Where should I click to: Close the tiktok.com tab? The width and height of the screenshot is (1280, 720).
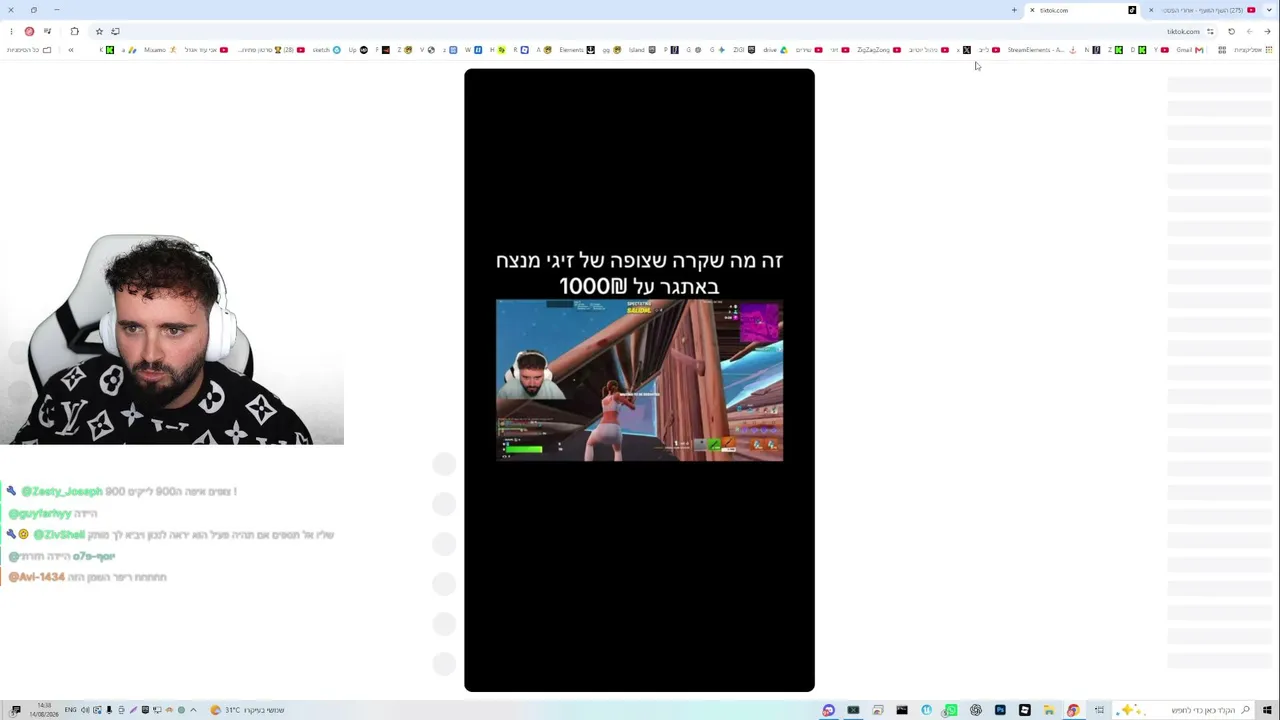click(1032, 10)
